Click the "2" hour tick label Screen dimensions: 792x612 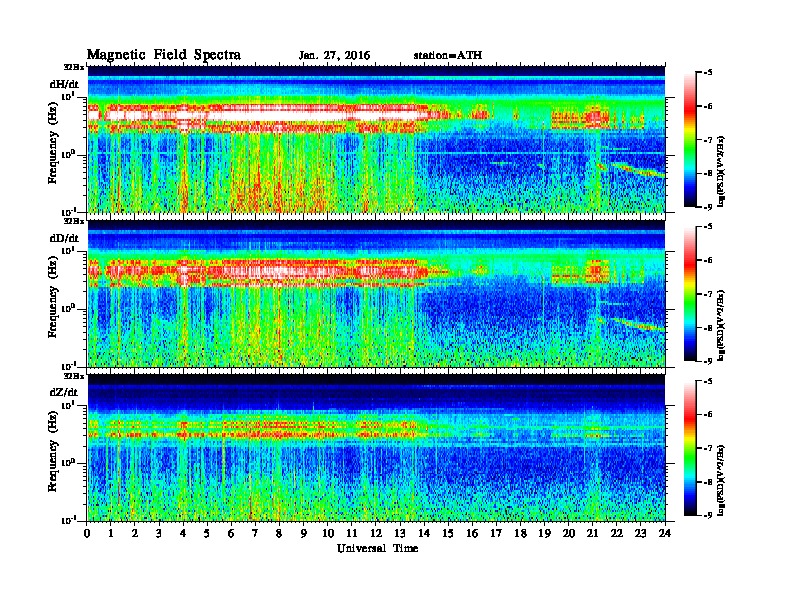click(135, 533)
